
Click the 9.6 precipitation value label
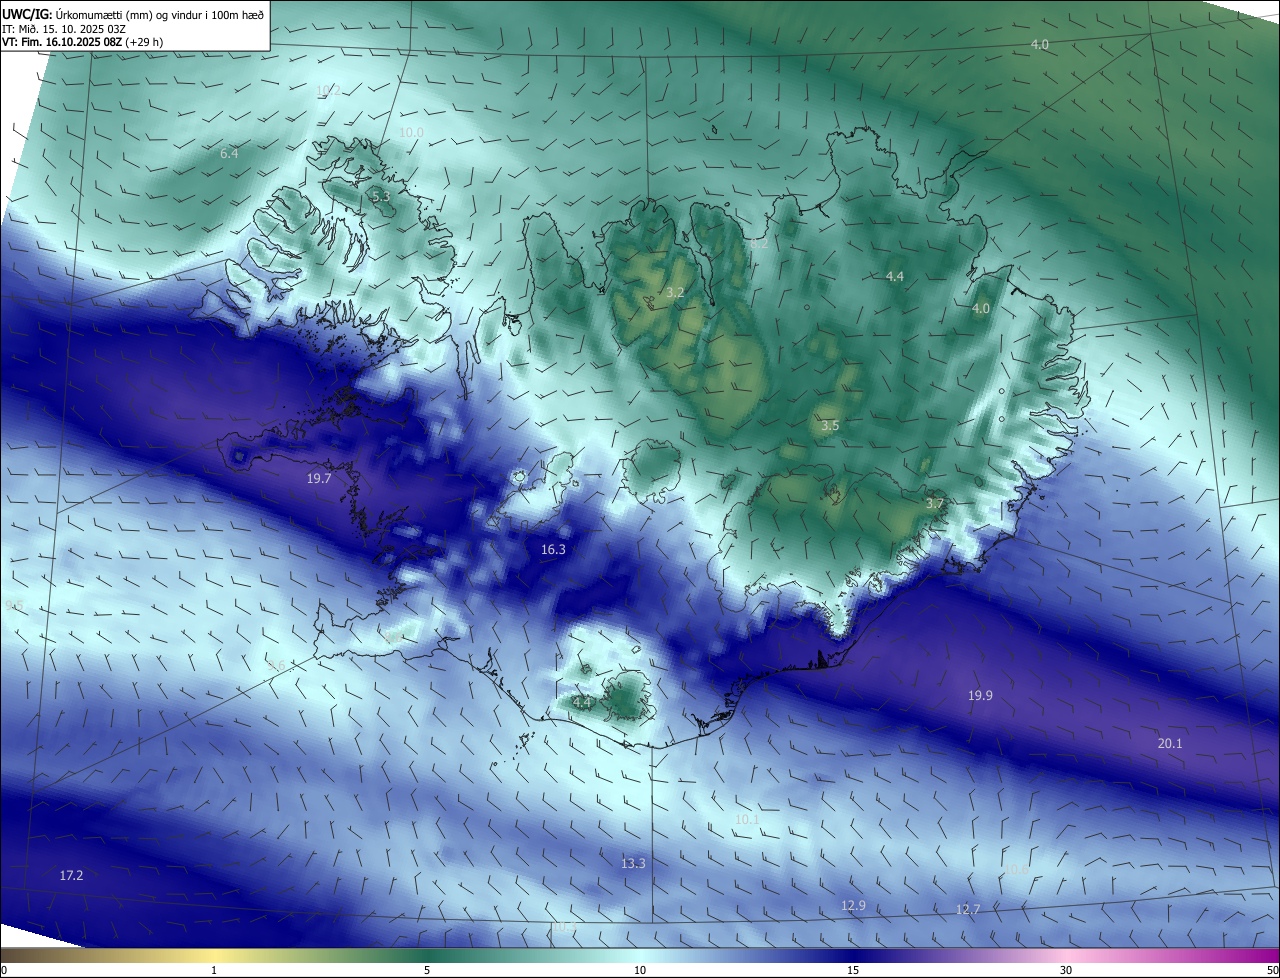tap(276, 666)
